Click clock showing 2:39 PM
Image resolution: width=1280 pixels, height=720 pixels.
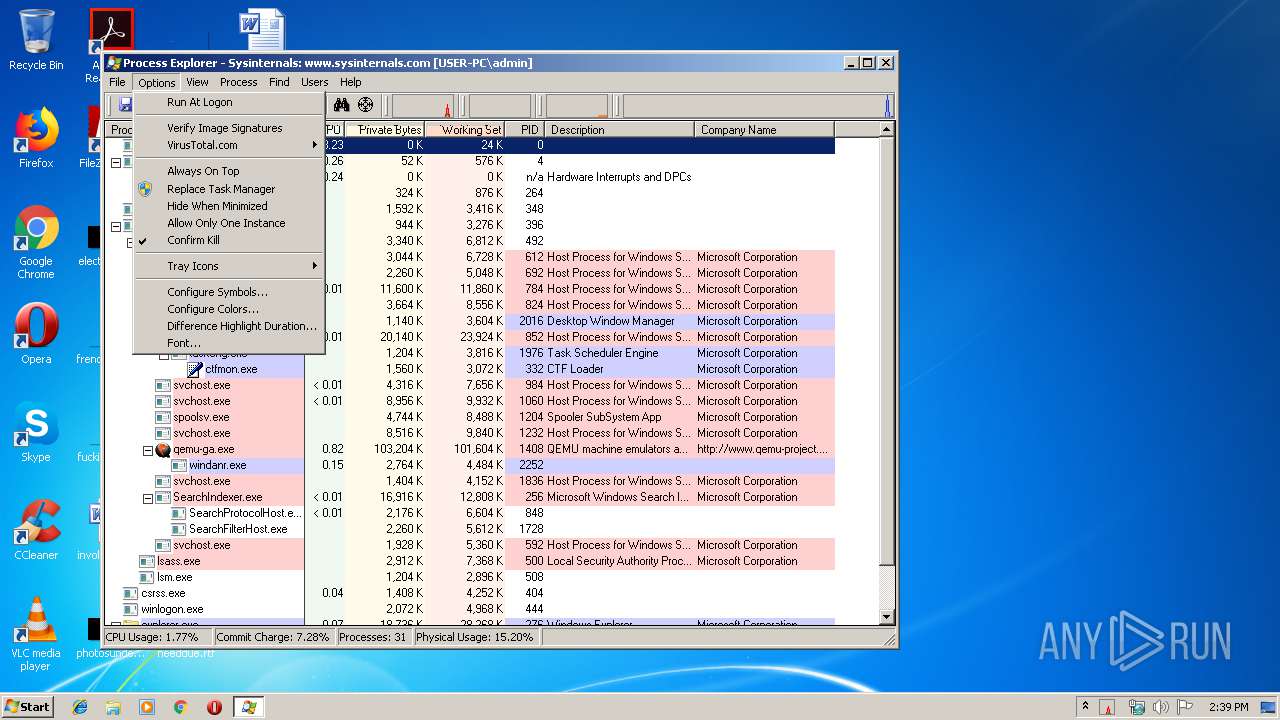[x=1228, y=707]
